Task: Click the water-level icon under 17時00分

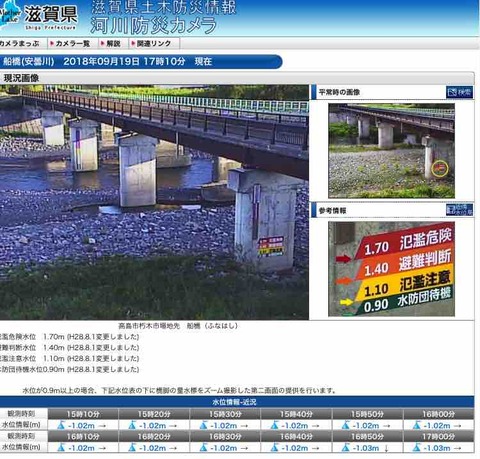Action: click(x=417, y=448)
